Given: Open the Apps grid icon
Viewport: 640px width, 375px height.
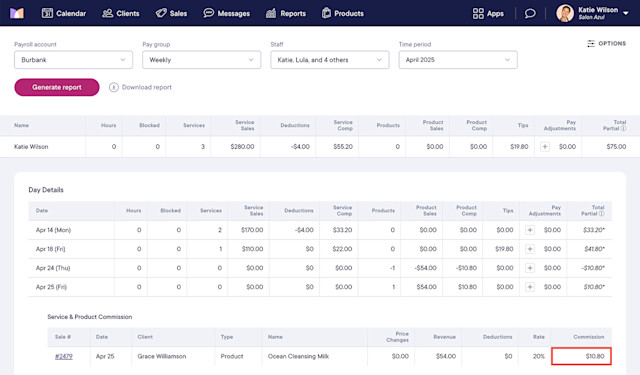Looking at the screenshot, I should (478, 13).
